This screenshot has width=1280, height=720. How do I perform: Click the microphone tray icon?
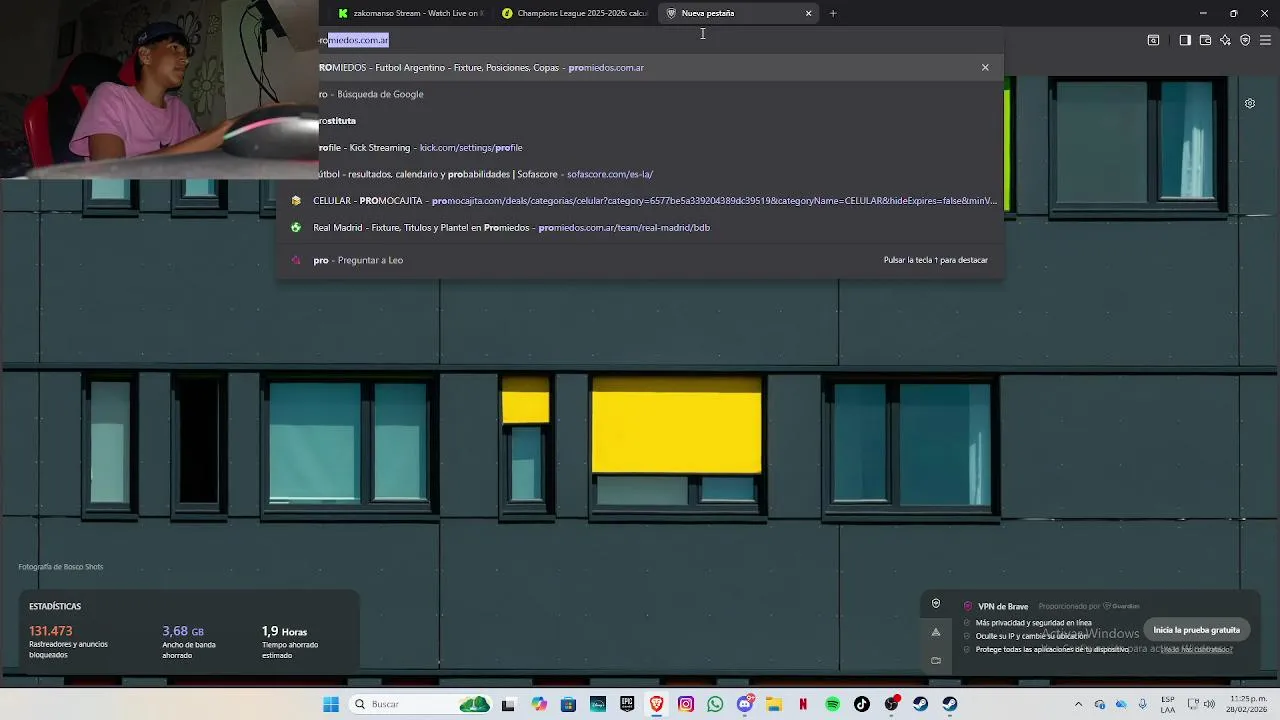point(1143,704)
